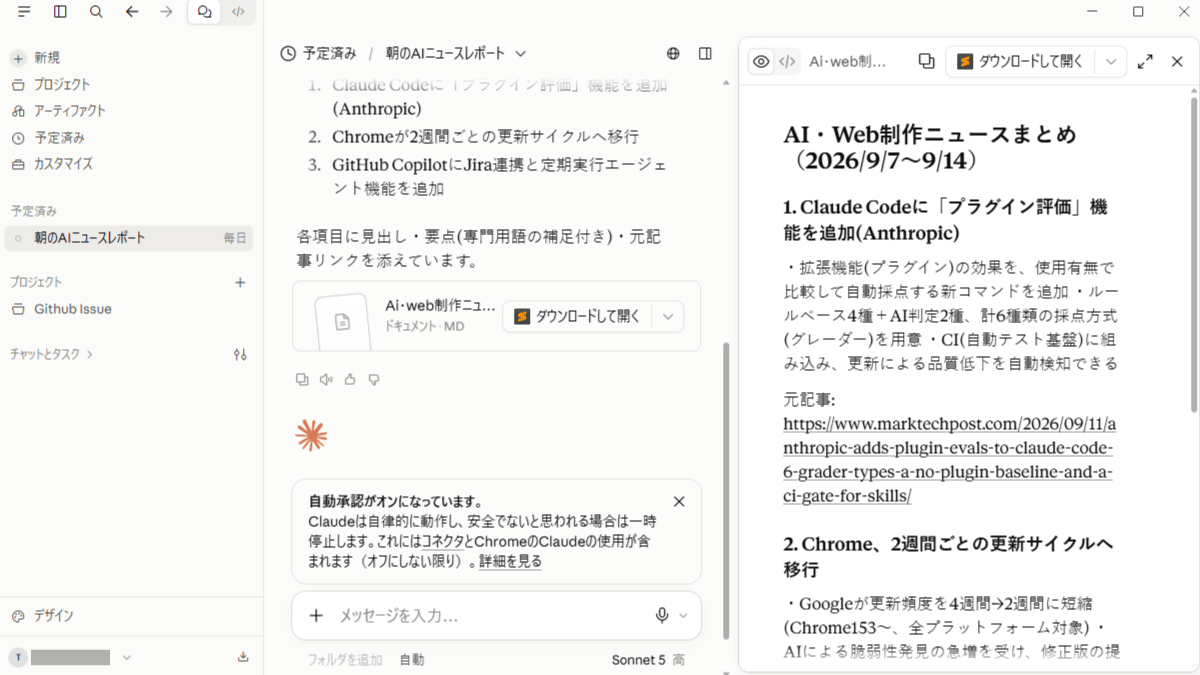Open the Ai·web制作ニュ document card
The image size is (1200, 675).
pos(497,316)
